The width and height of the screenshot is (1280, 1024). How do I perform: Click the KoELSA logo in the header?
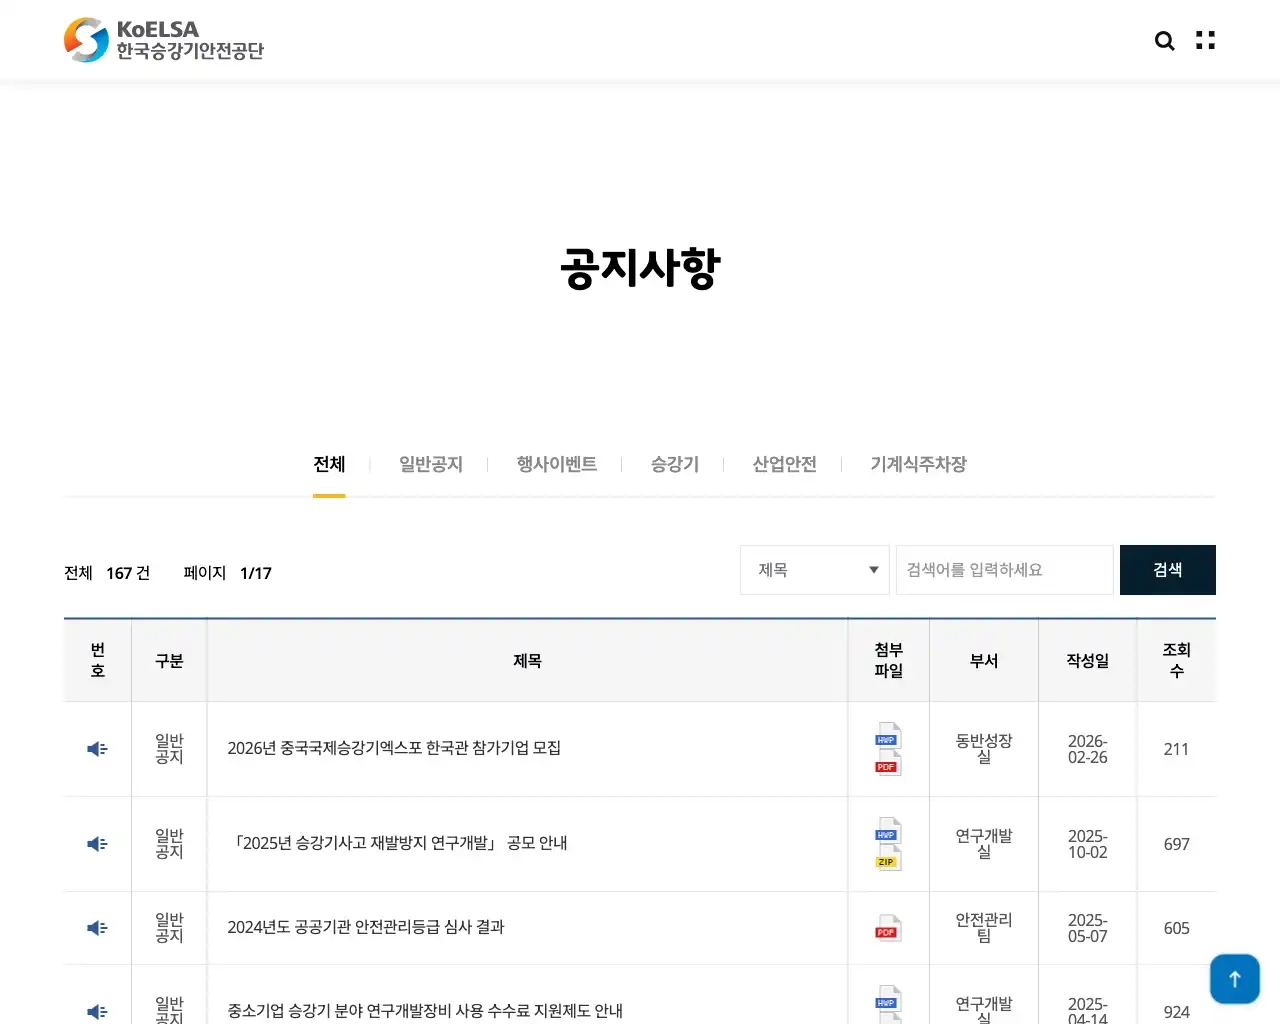(164, 40)
